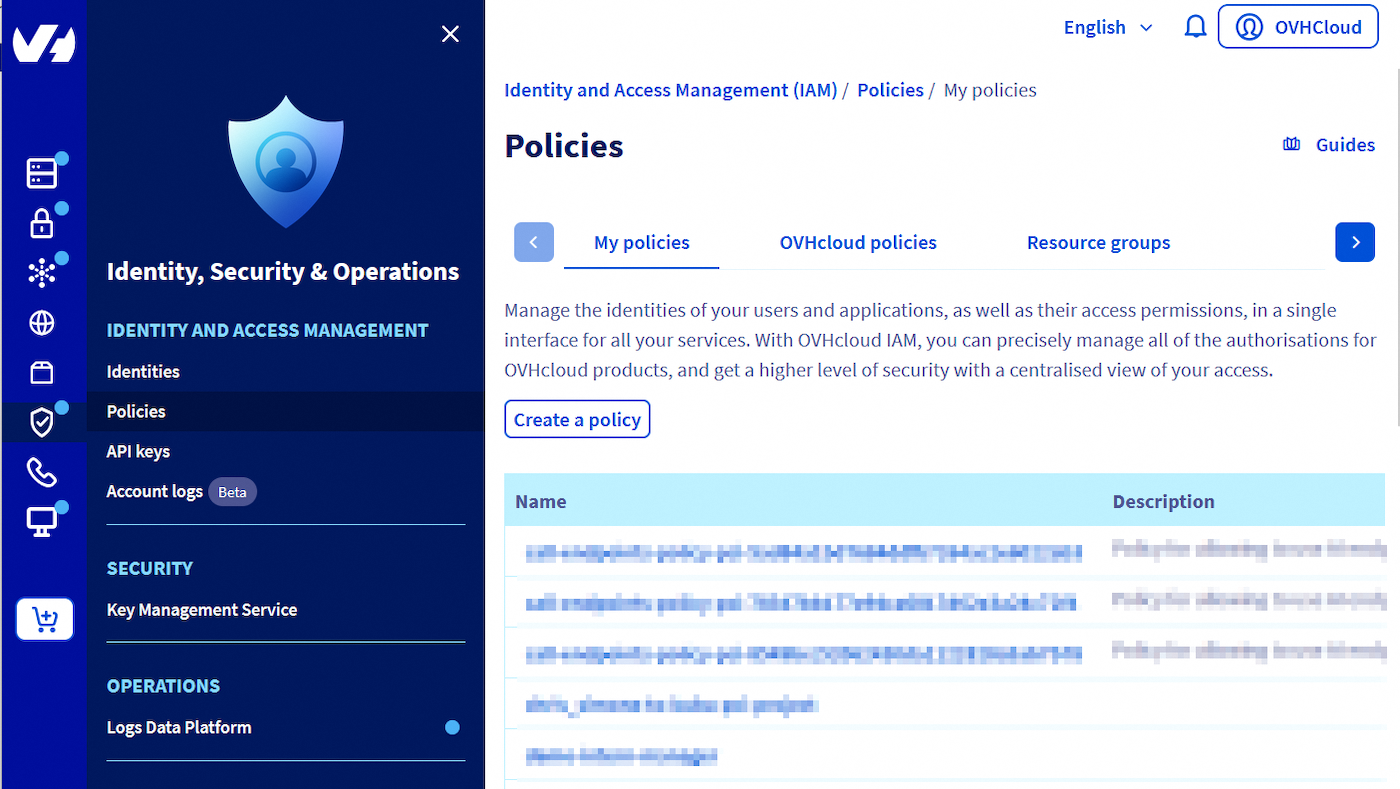Open the OVHcloud account profile menu

click(1298, 26)
